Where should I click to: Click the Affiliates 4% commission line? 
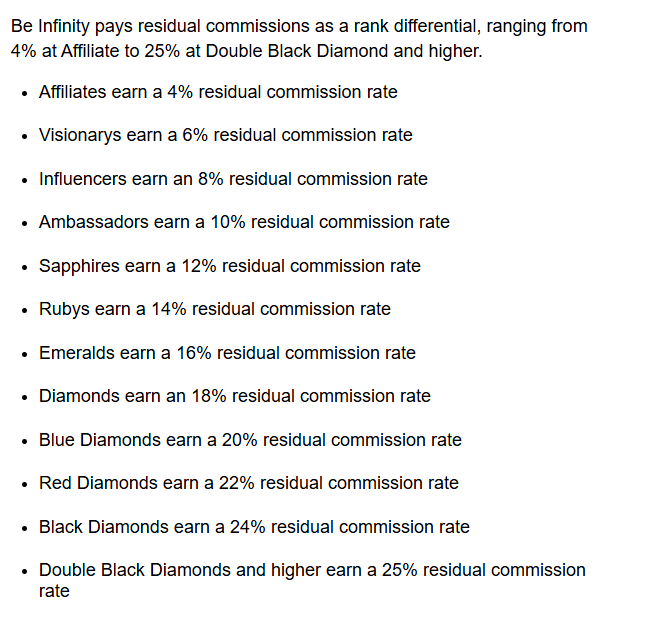pos(218,92)
